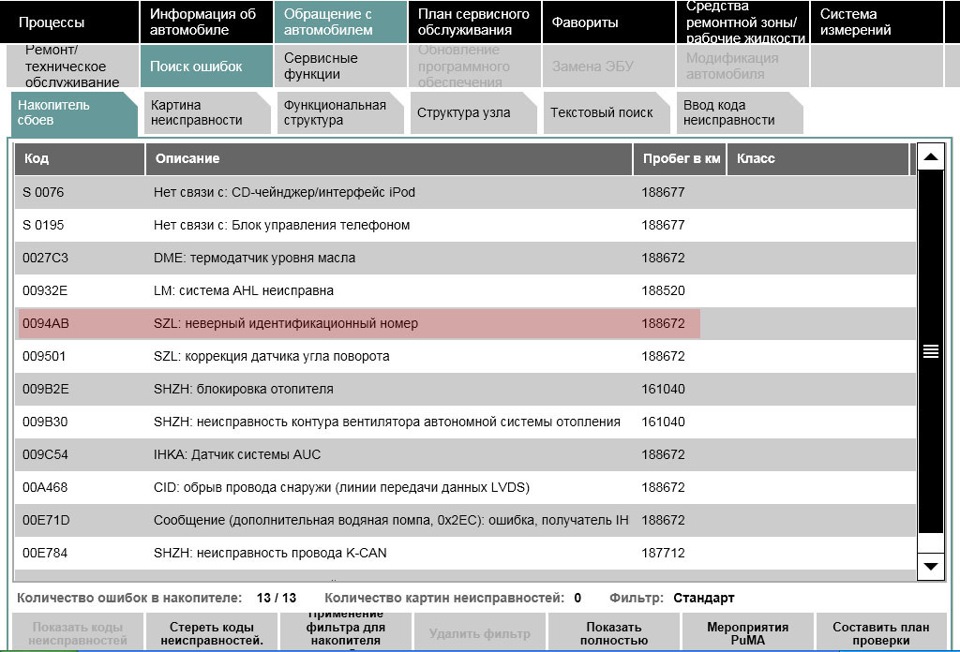This screenshot has width=960, height=652.
Task: Switch to Картина неисправности tab
Action: 207,113
